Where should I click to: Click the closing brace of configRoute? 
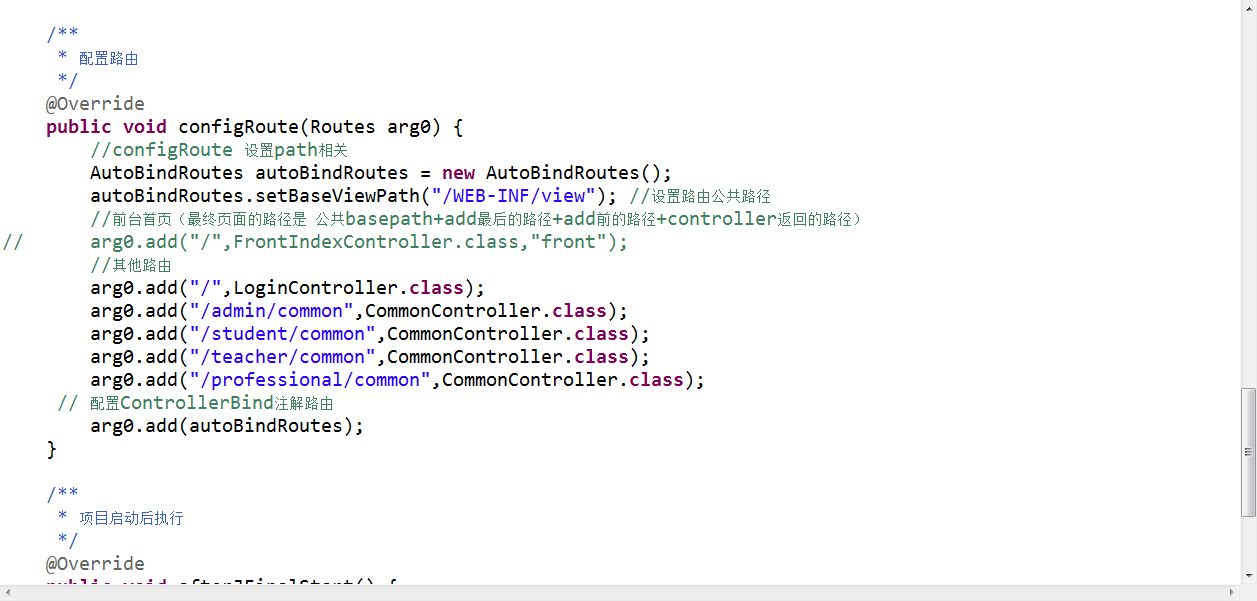click(x=52, y=449)
